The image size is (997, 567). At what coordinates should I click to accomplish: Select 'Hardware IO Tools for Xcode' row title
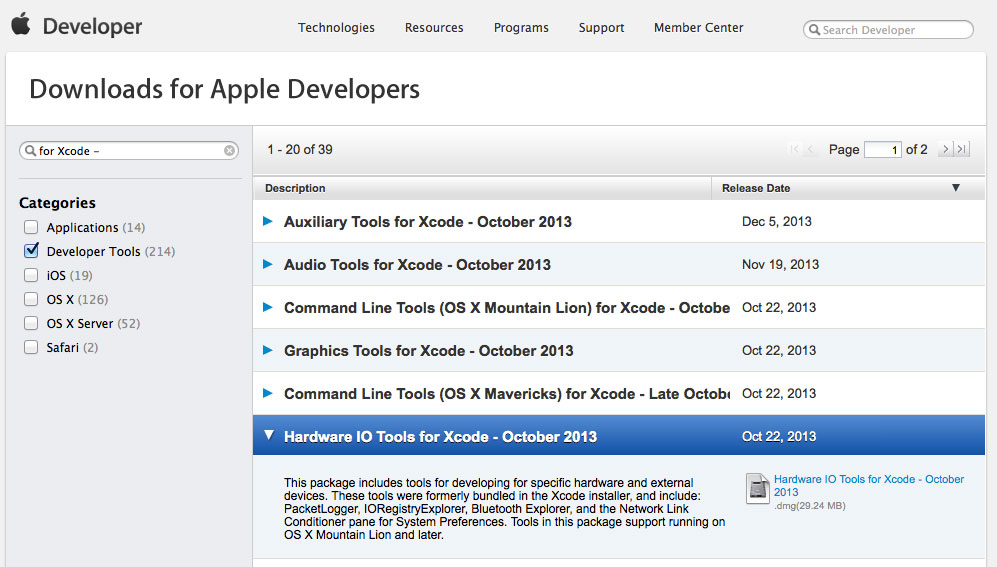tap(441, 437)
